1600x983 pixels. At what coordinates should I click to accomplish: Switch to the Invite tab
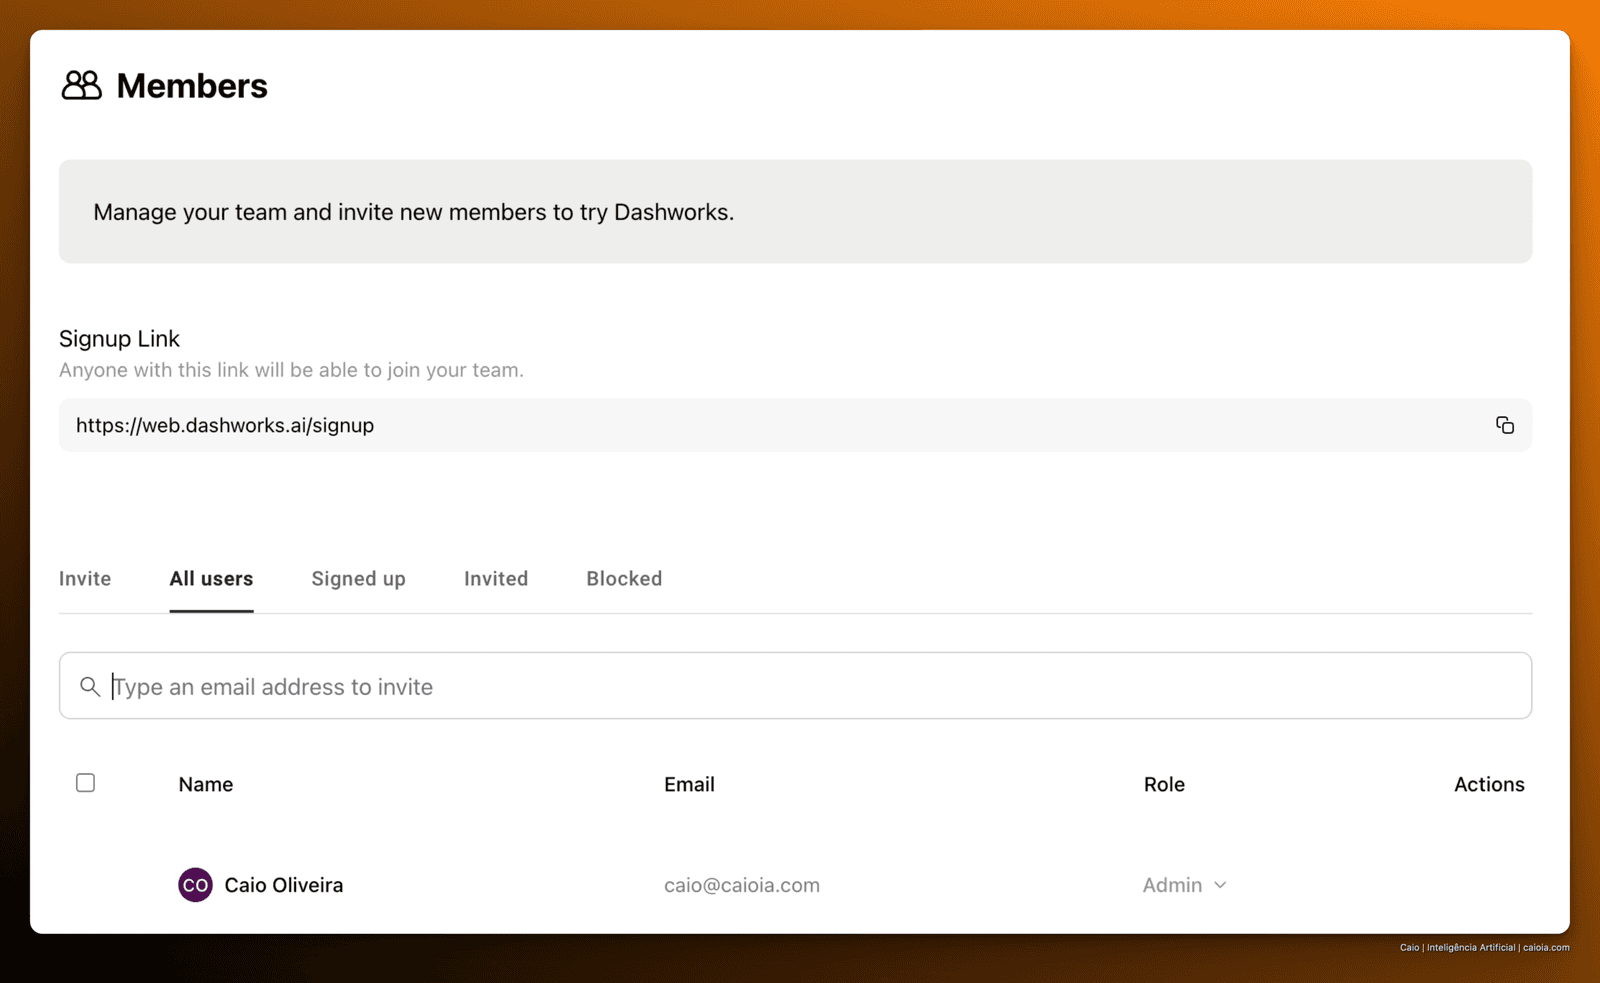coord(85,579)
